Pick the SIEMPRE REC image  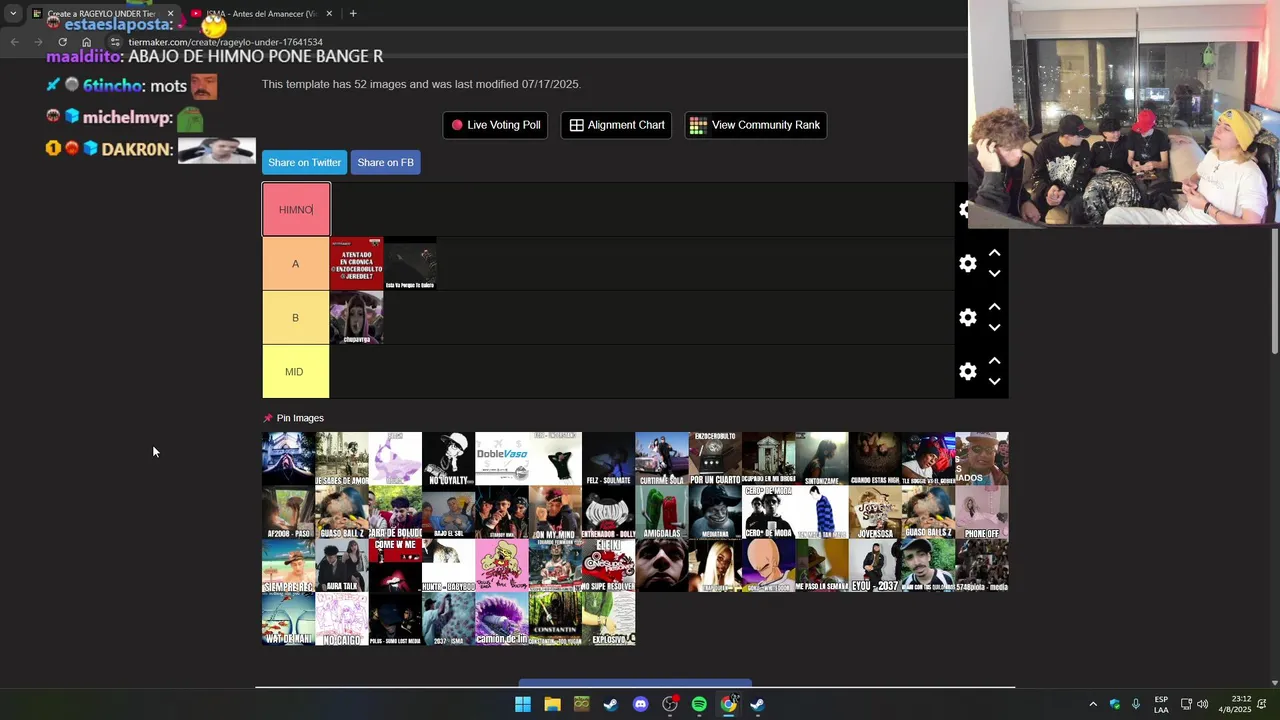[x=288, y=565]
